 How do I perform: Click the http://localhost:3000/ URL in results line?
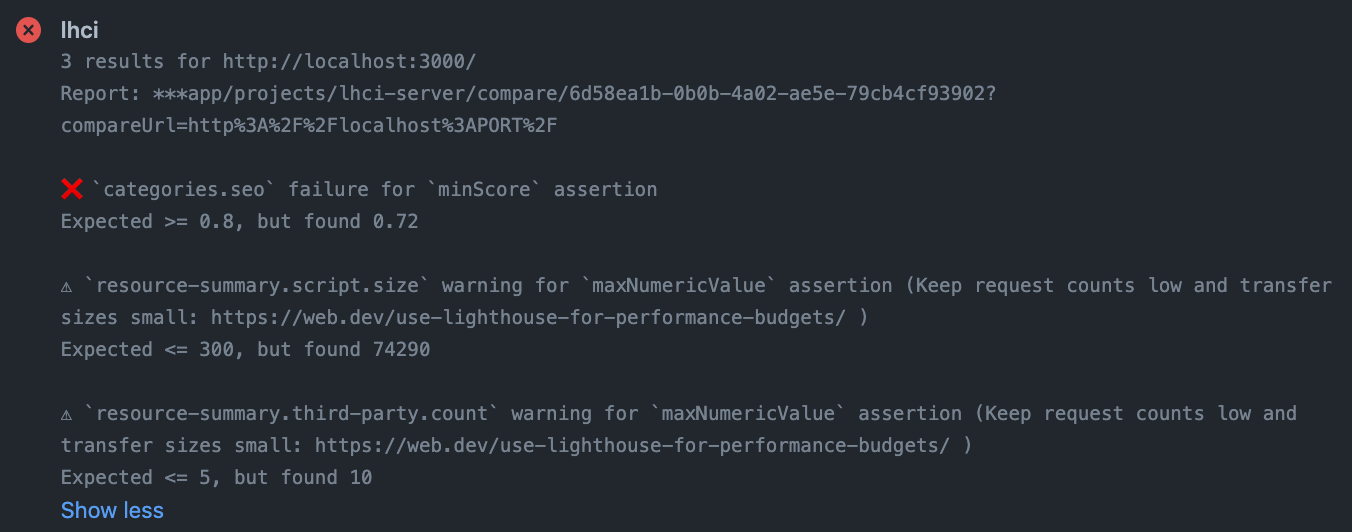point(349,62)
